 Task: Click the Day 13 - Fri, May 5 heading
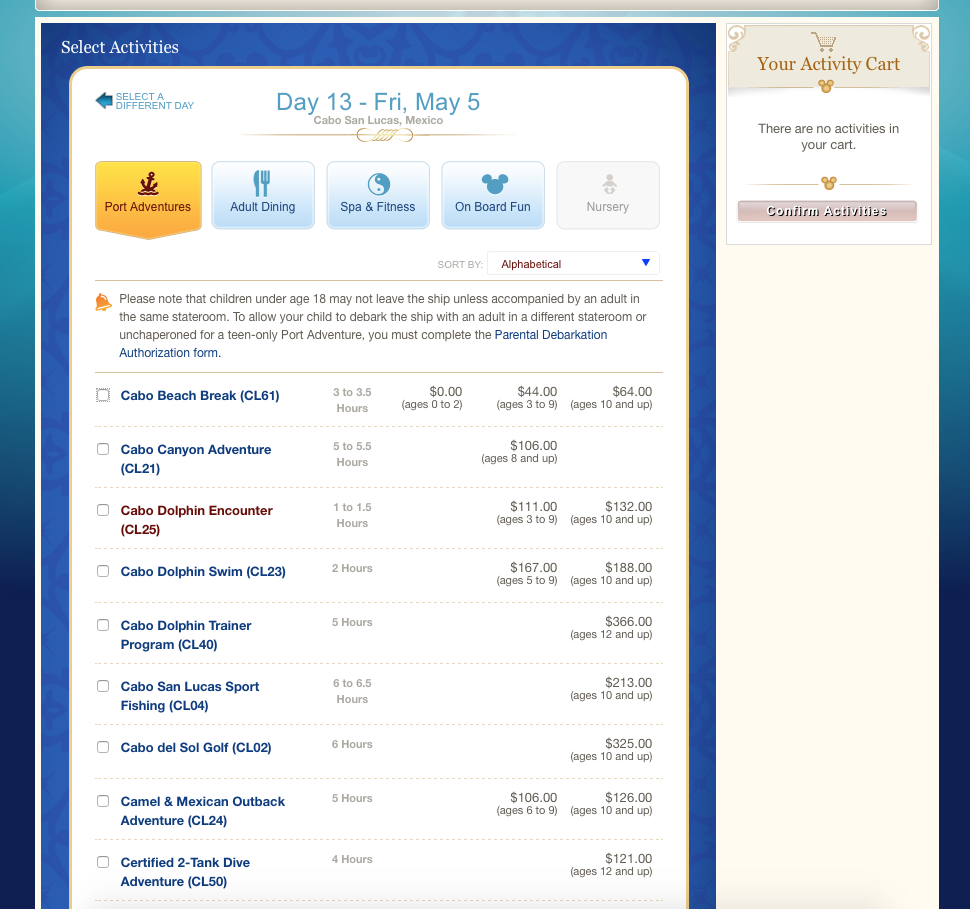[378, 101]
